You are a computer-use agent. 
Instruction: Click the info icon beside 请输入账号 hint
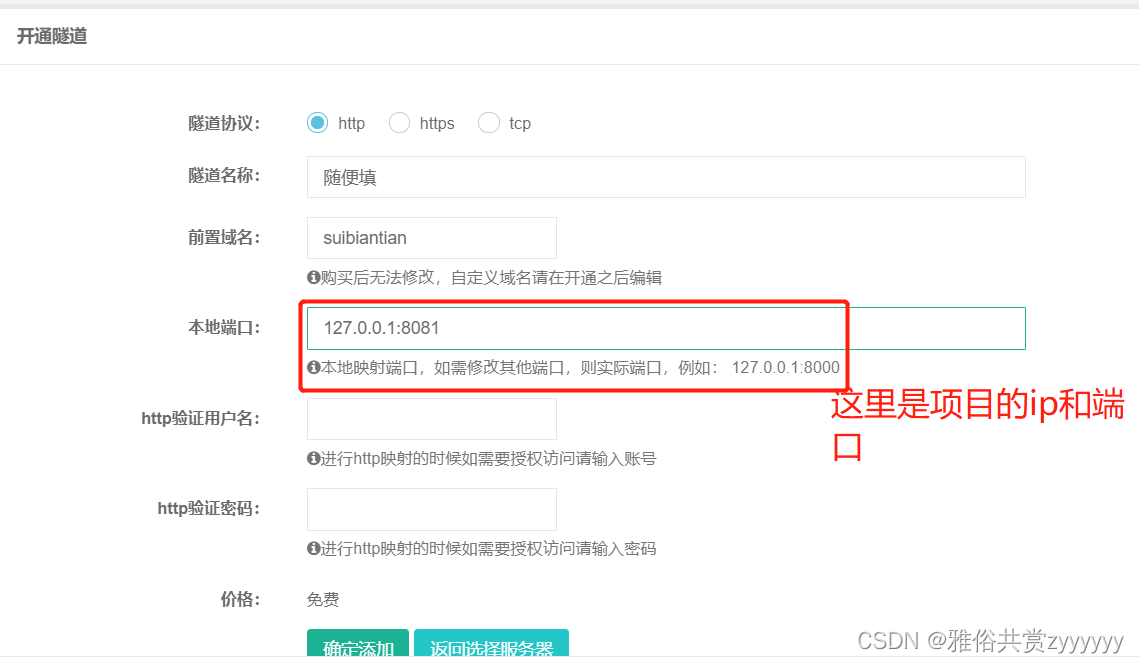click(x=313, y=458)
